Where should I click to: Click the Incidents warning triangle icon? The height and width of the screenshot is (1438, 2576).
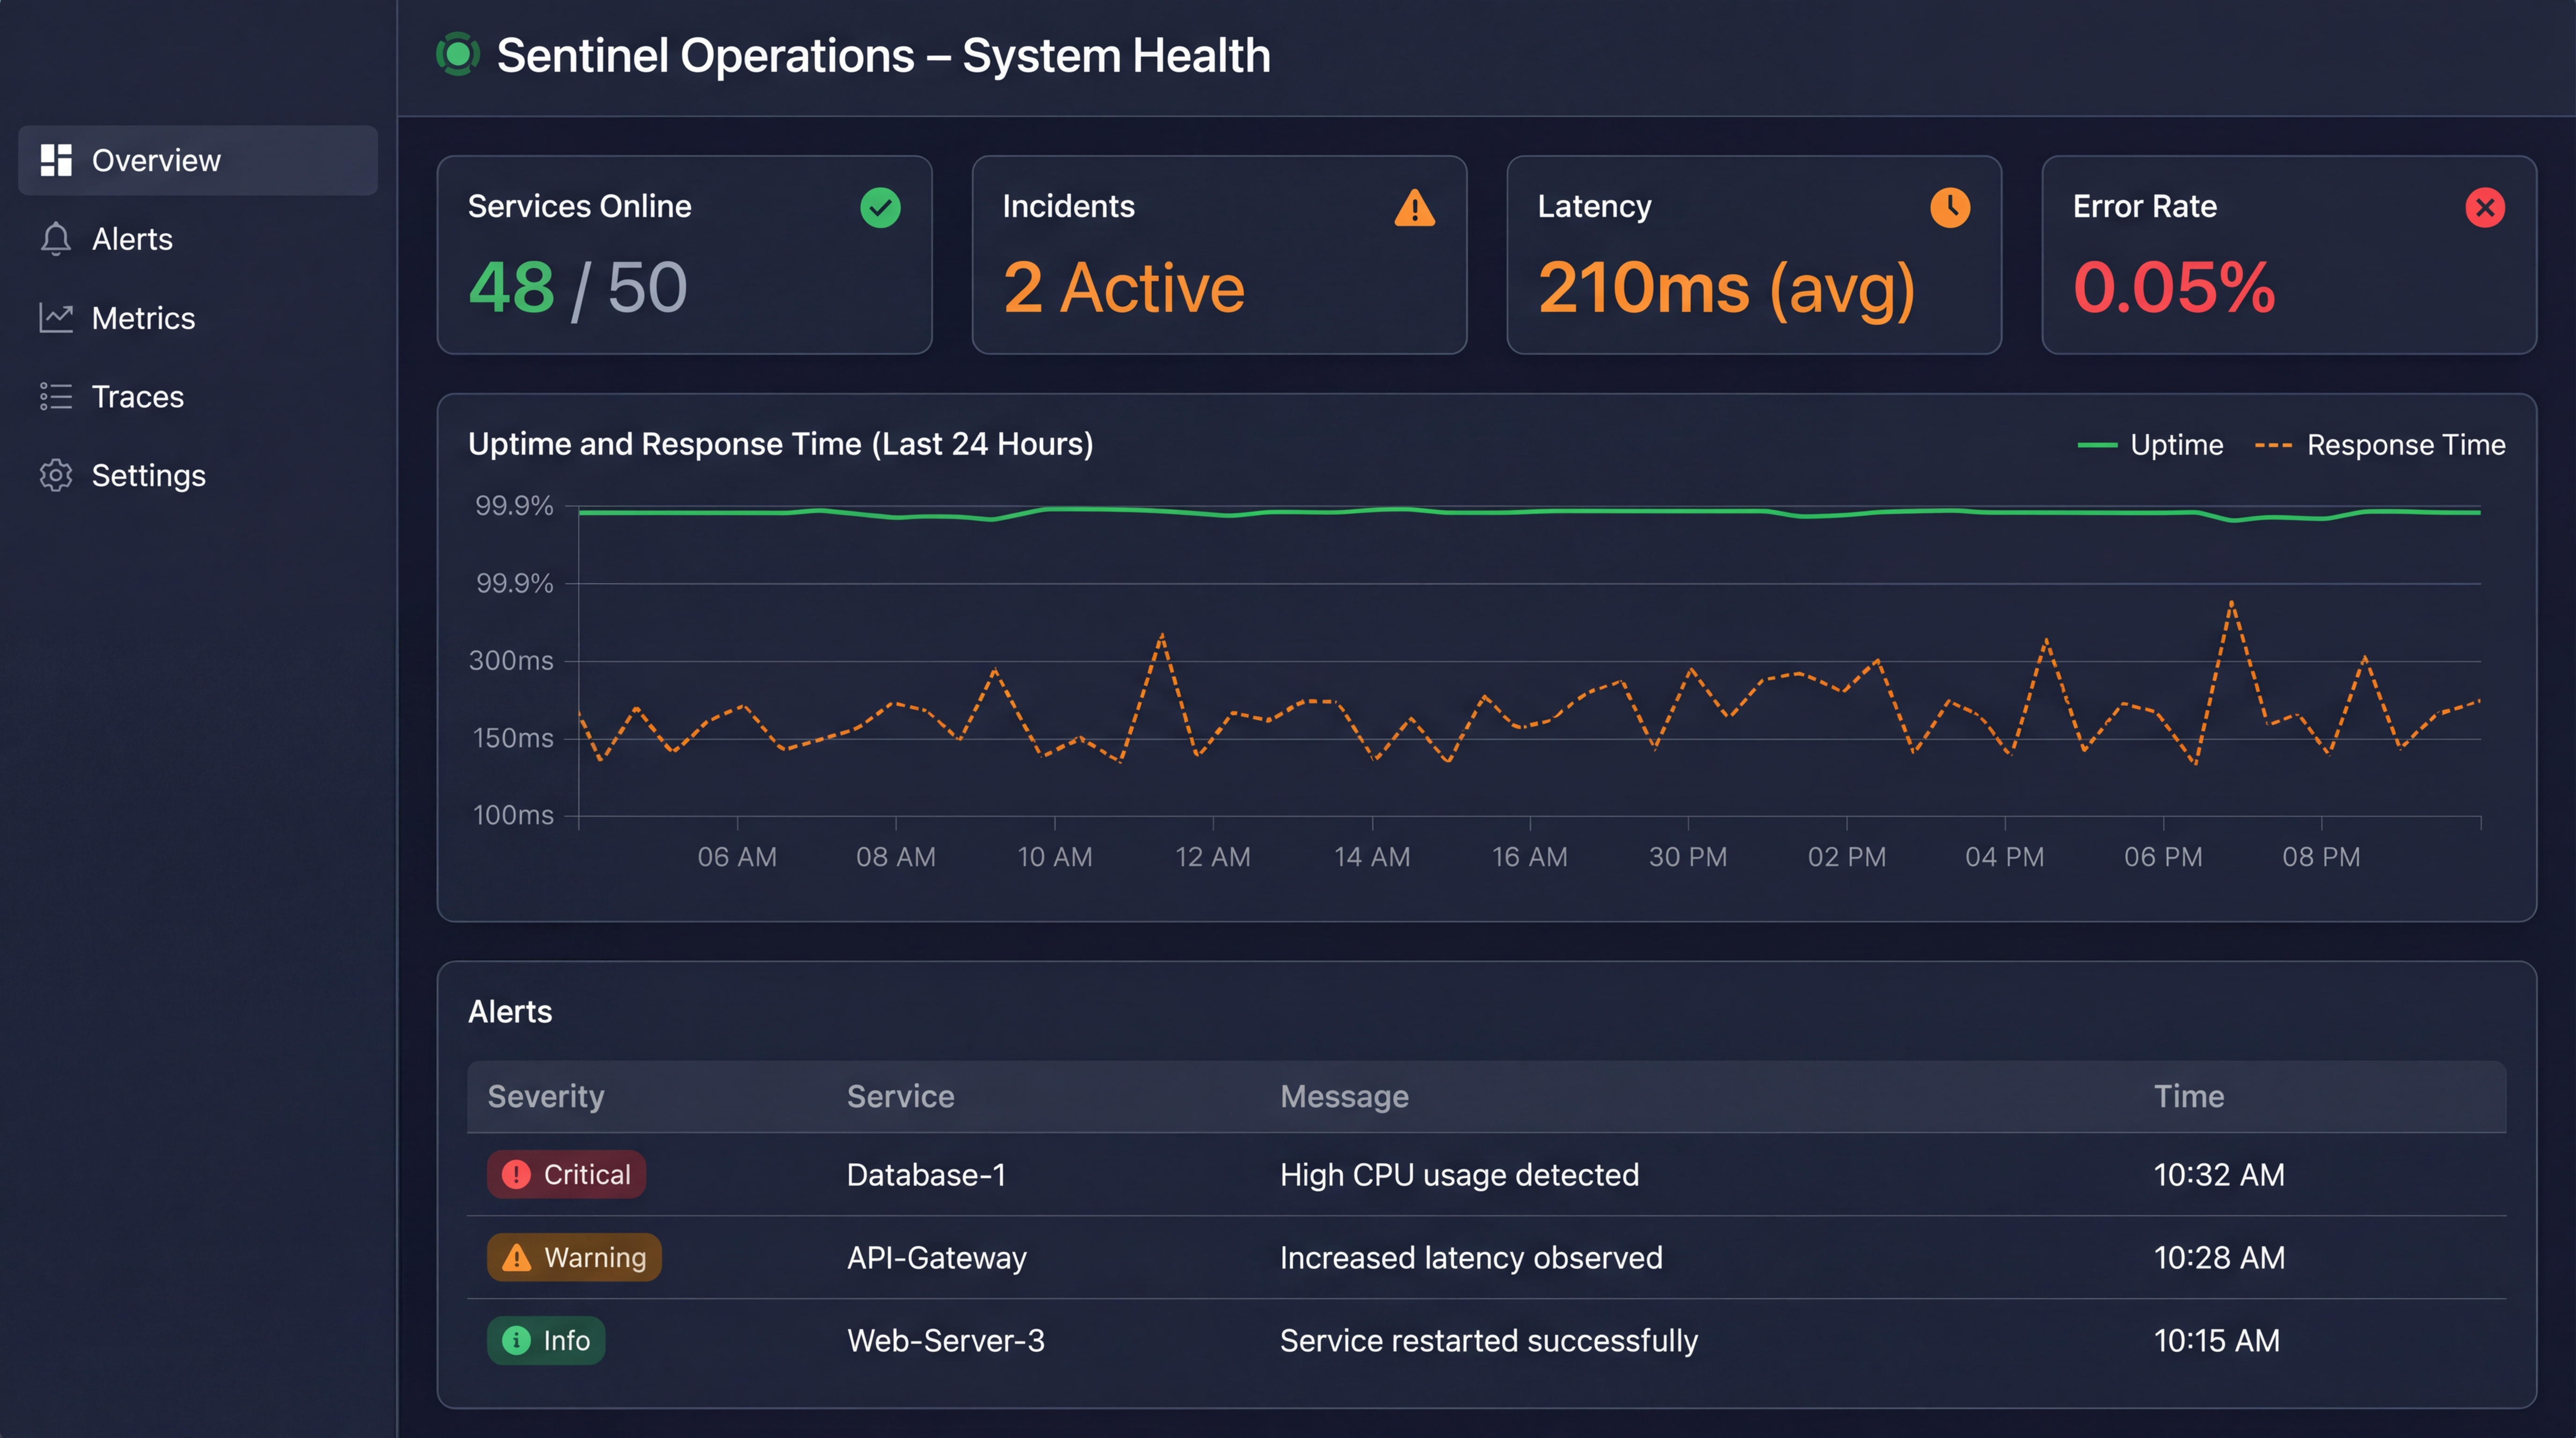(1414, 208)
